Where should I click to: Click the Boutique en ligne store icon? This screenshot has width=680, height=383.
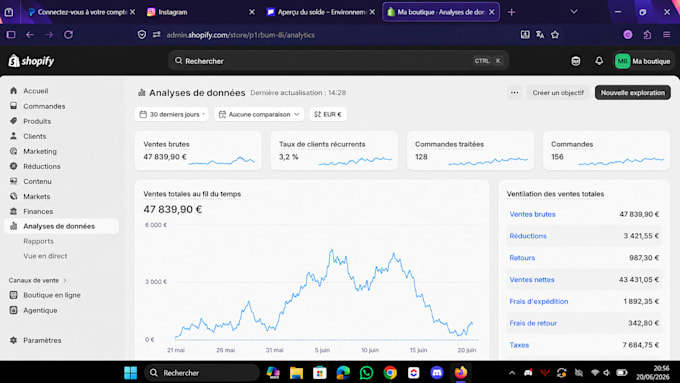[13, 295]
